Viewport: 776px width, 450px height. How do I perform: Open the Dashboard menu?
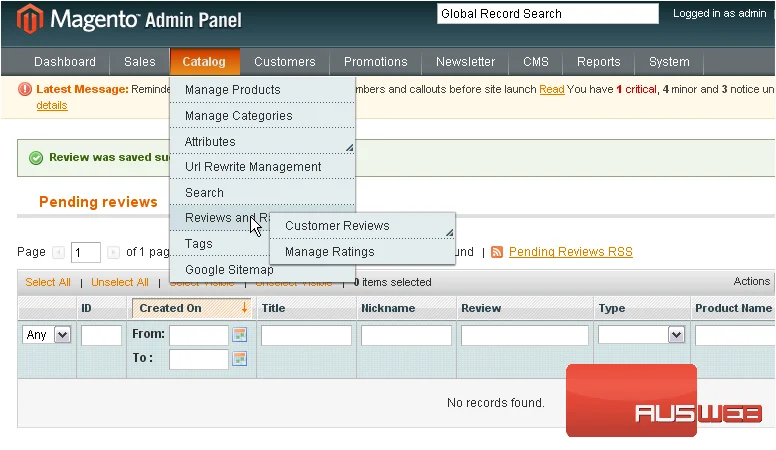click(65, 62)
